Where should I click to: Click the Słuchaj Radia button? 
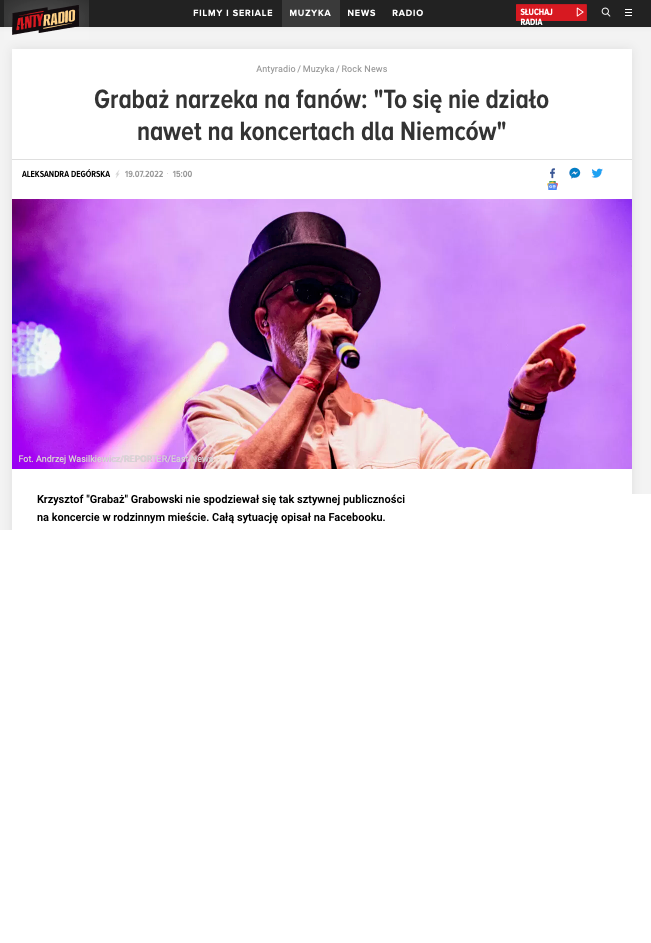click(x=551, y=13)
